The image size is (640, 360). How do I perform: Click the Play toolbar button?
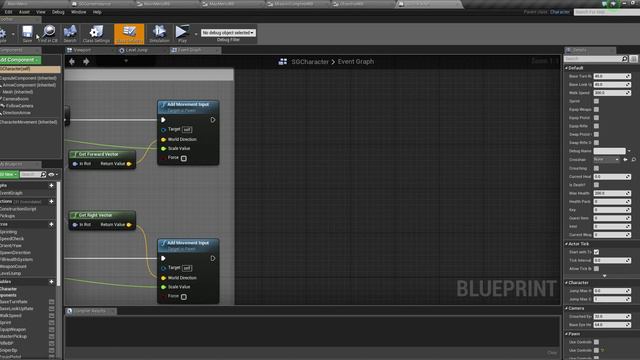coord(182,33)
